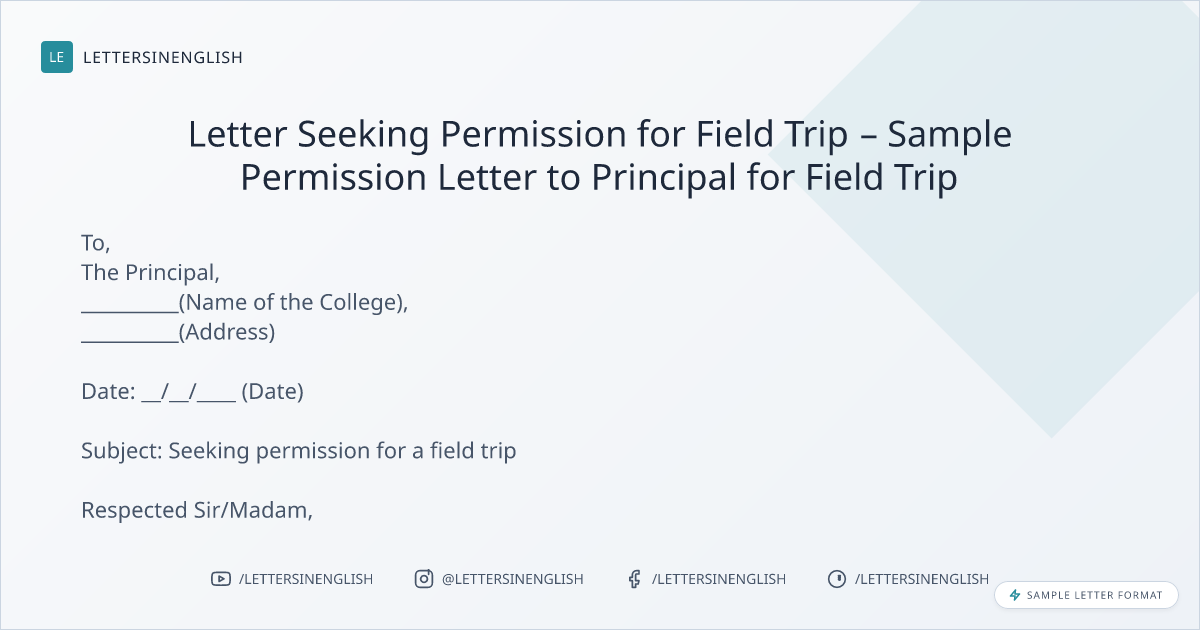The height and width of the screenshot is (630, 1200).
Task: Click the lightning bolt icon in the badge
Action: click(x=1015, y=595)
